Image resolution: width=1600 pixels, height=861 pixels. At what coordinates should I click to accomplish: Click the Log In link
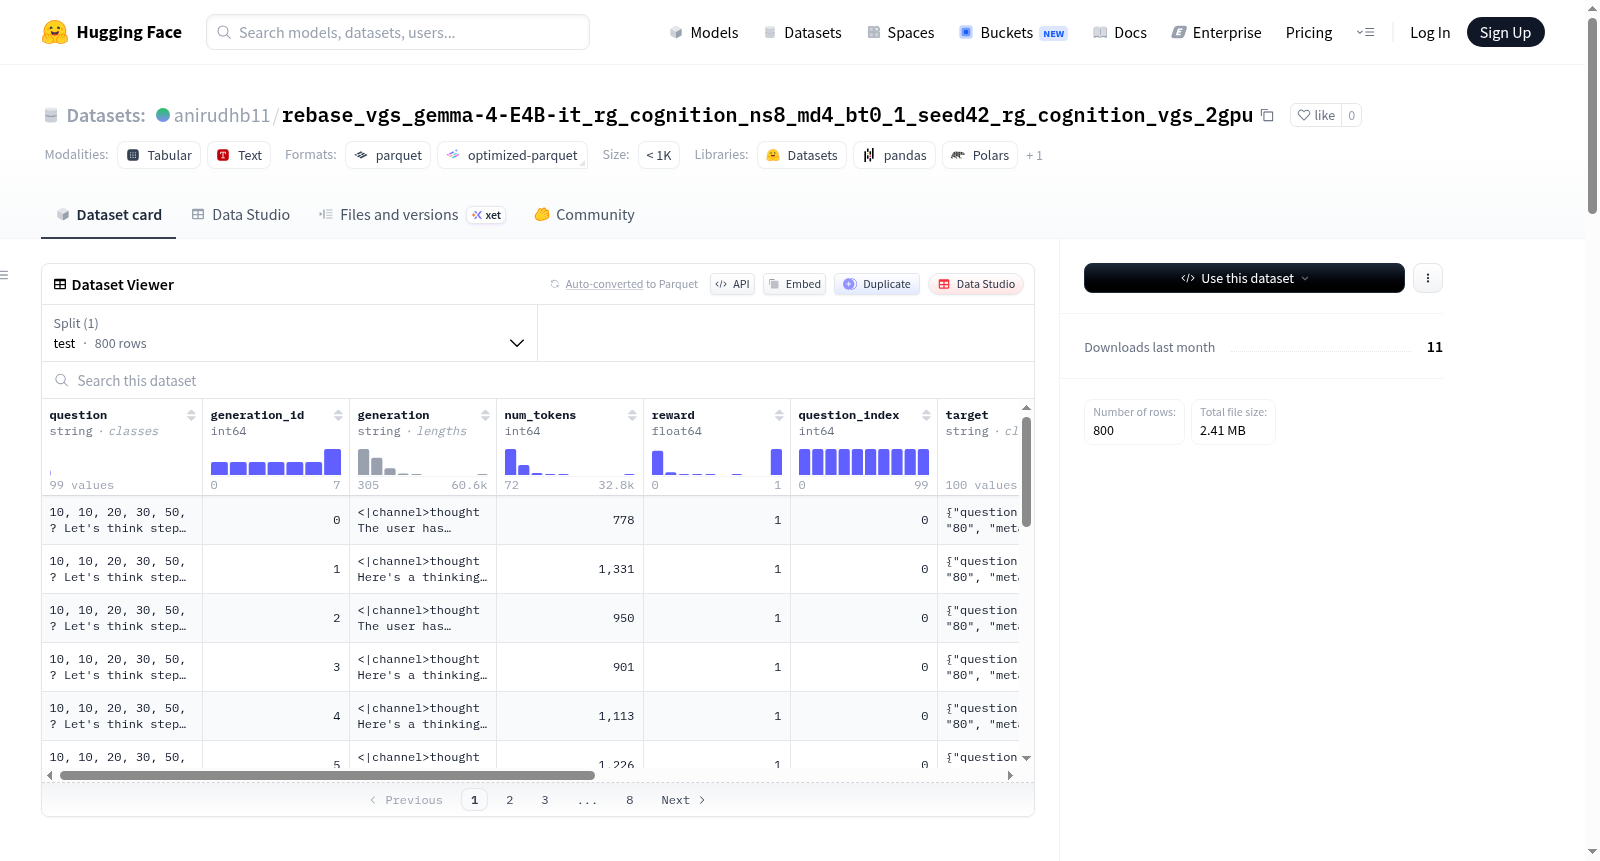point(1430,32)
